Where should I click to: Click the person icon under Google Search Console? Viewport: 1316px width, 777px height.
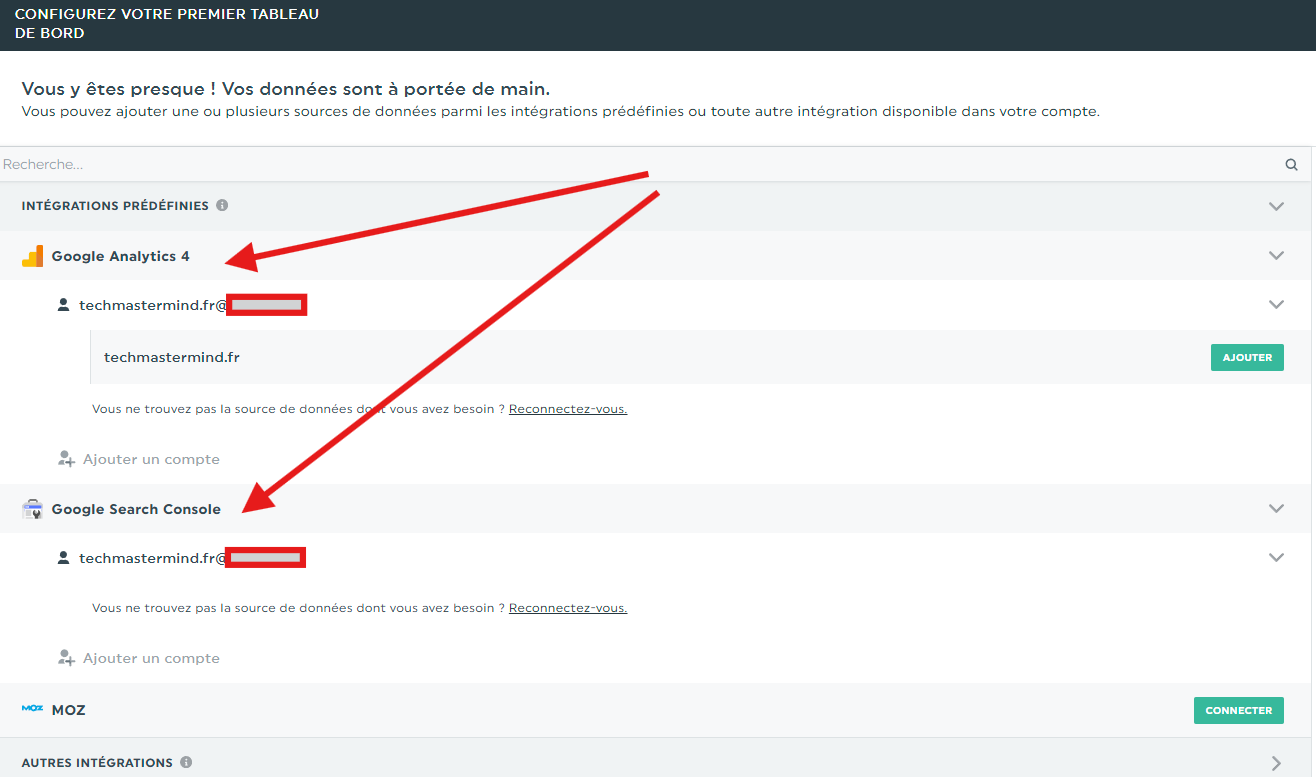[63, 557]
